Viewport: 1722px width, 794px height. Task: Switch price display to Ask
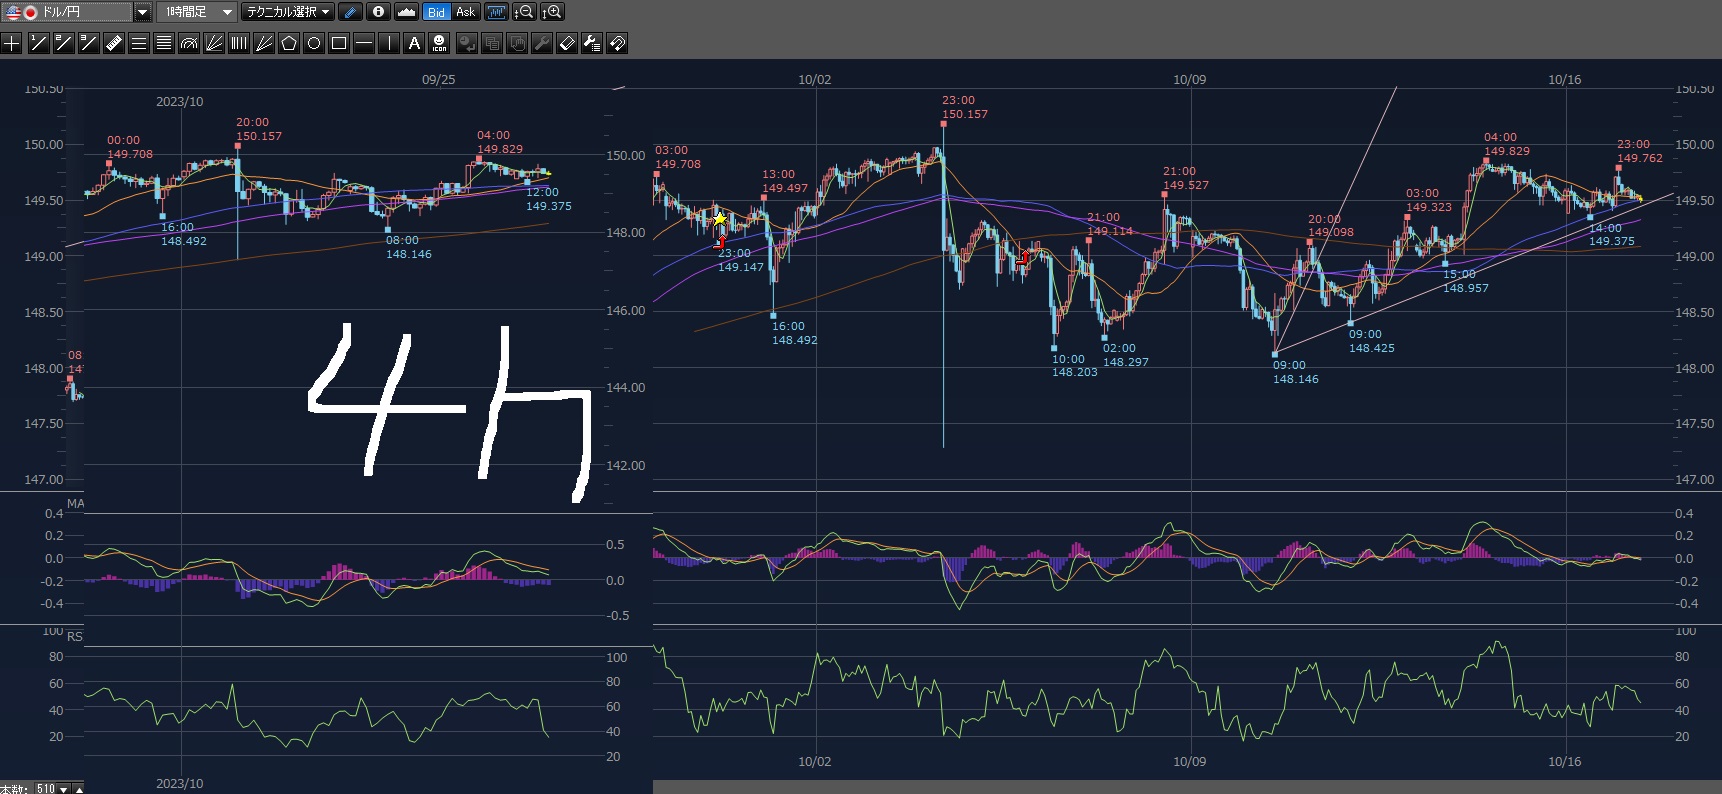[465, 12]
